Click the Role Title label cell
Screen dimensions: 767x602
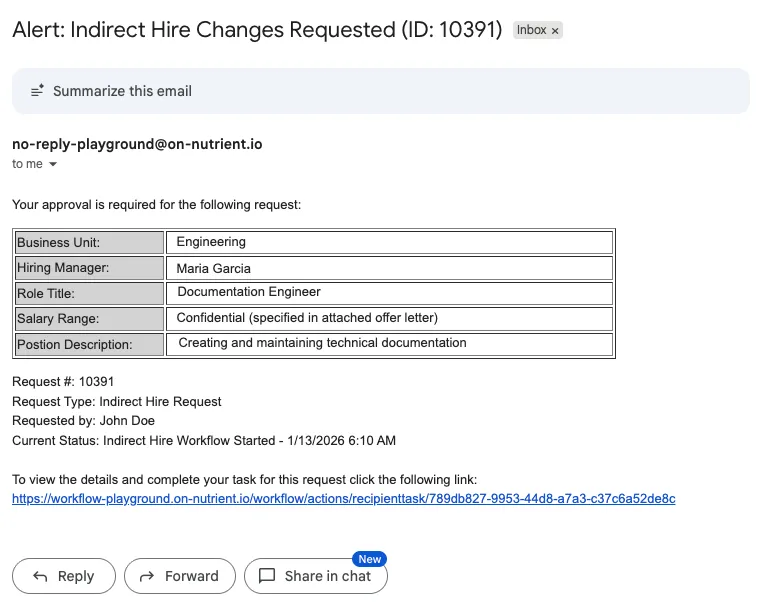pos(90,293)
